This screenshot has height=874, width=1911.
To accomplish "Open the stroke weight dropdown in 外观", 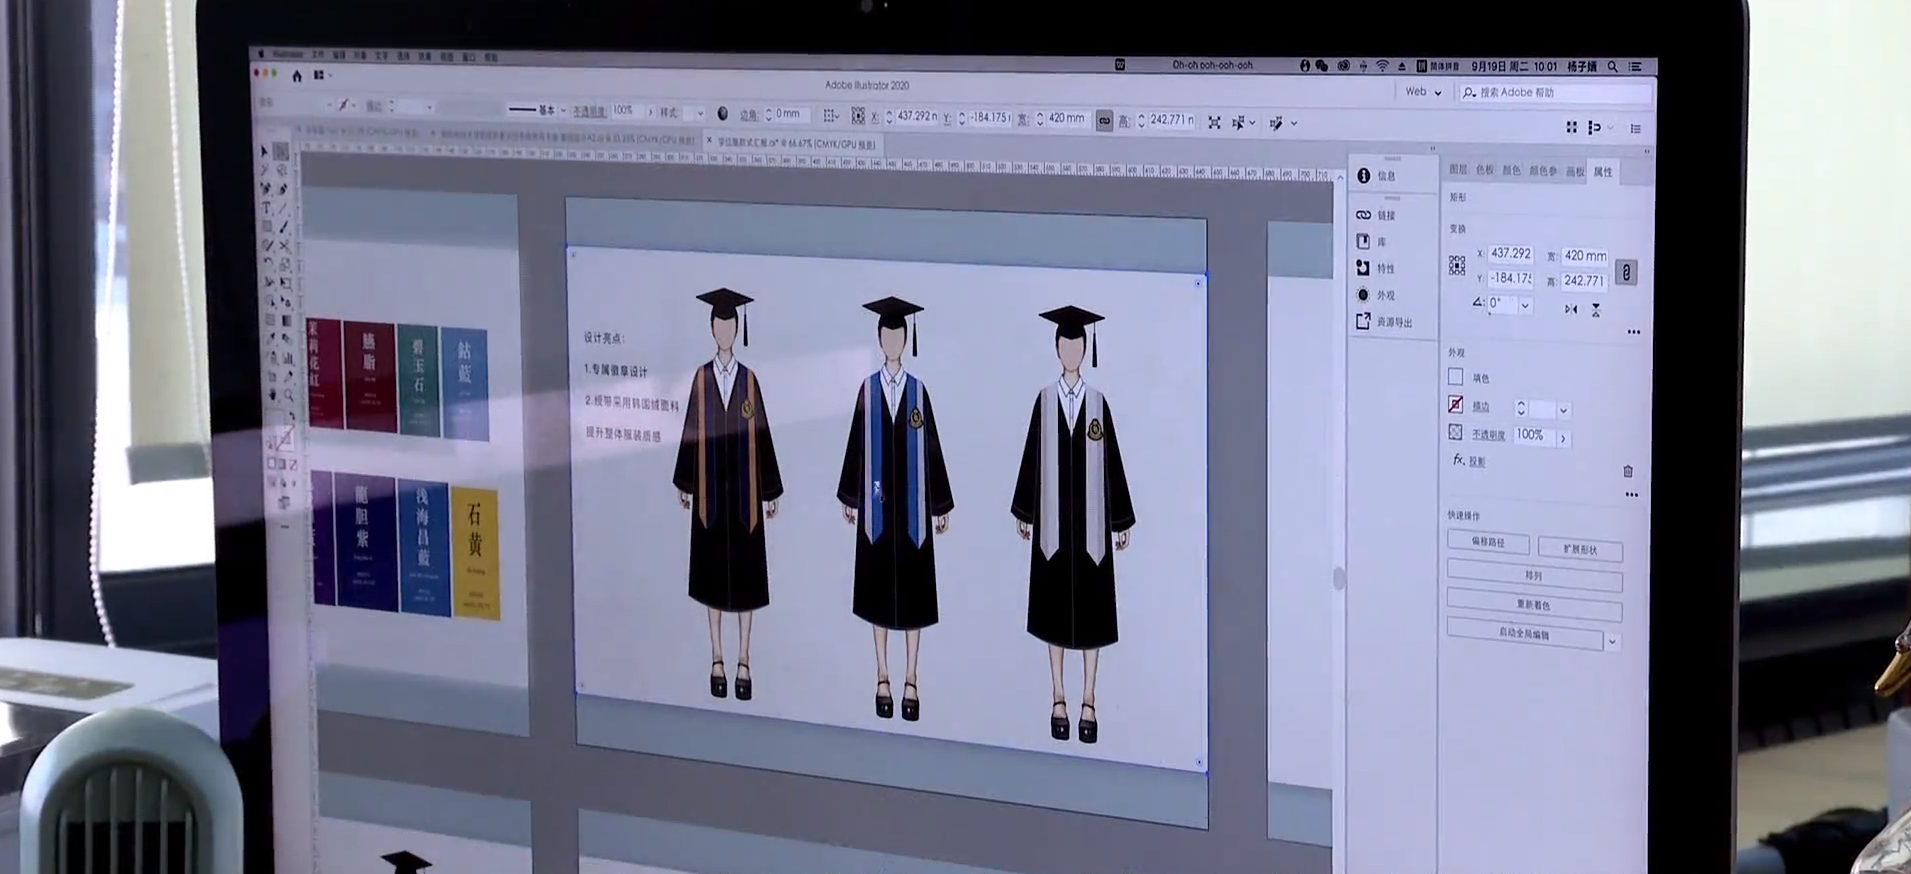I will (x=1564, y=410).
